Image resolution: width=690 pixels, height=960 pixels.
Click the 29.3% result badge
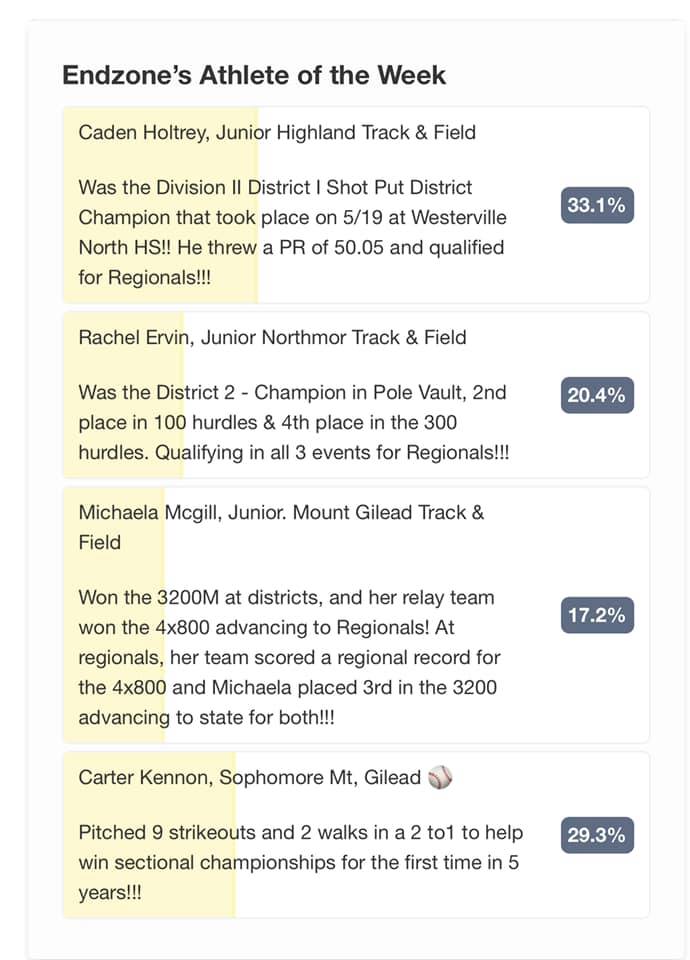pos(597,835)
